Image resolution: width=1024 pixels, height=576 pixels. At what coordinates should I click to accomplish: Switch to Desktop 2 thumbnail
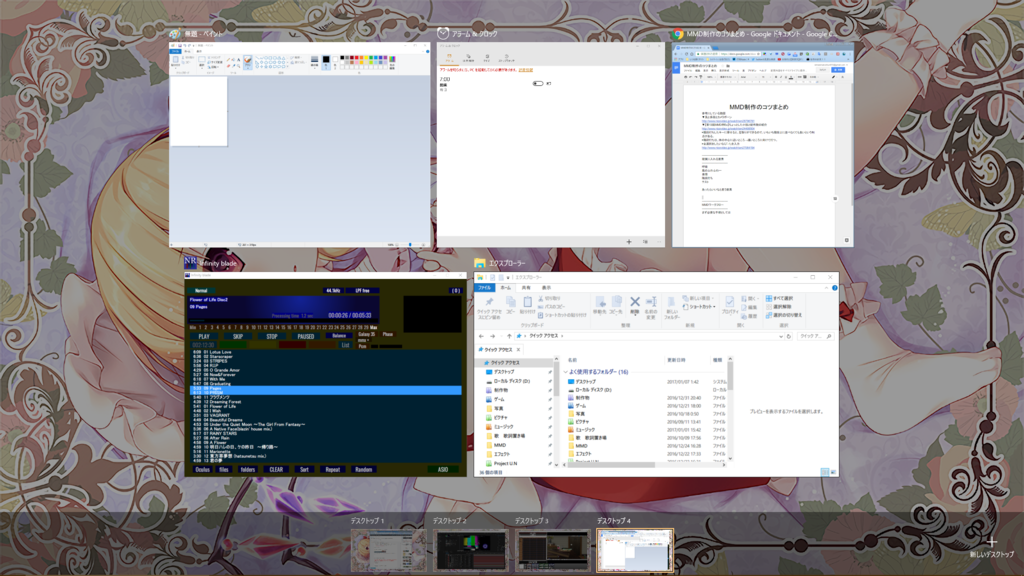point(470,551)
